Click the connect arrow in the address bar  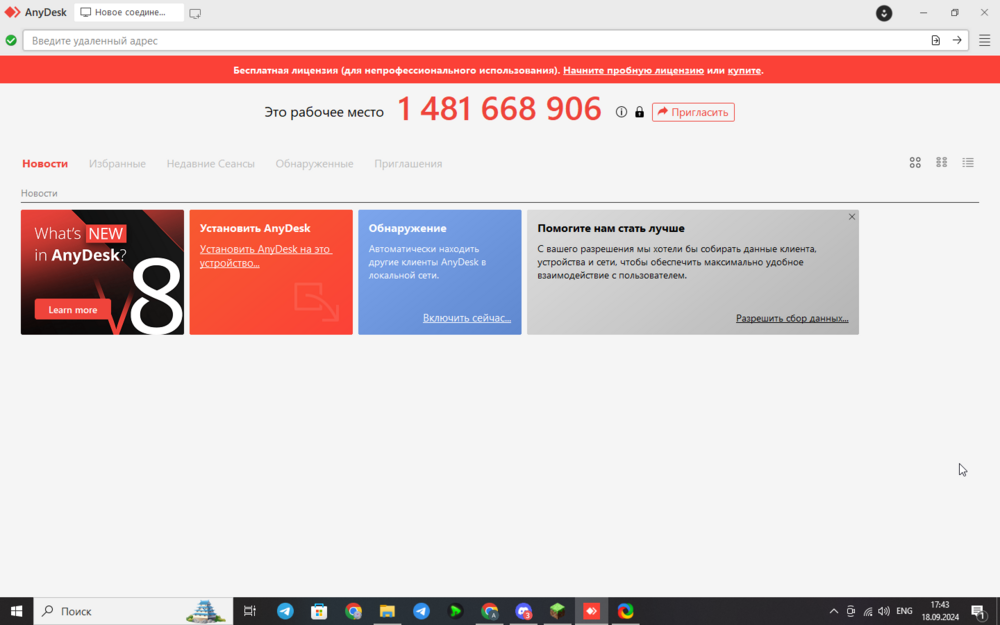tap(957, 40)
